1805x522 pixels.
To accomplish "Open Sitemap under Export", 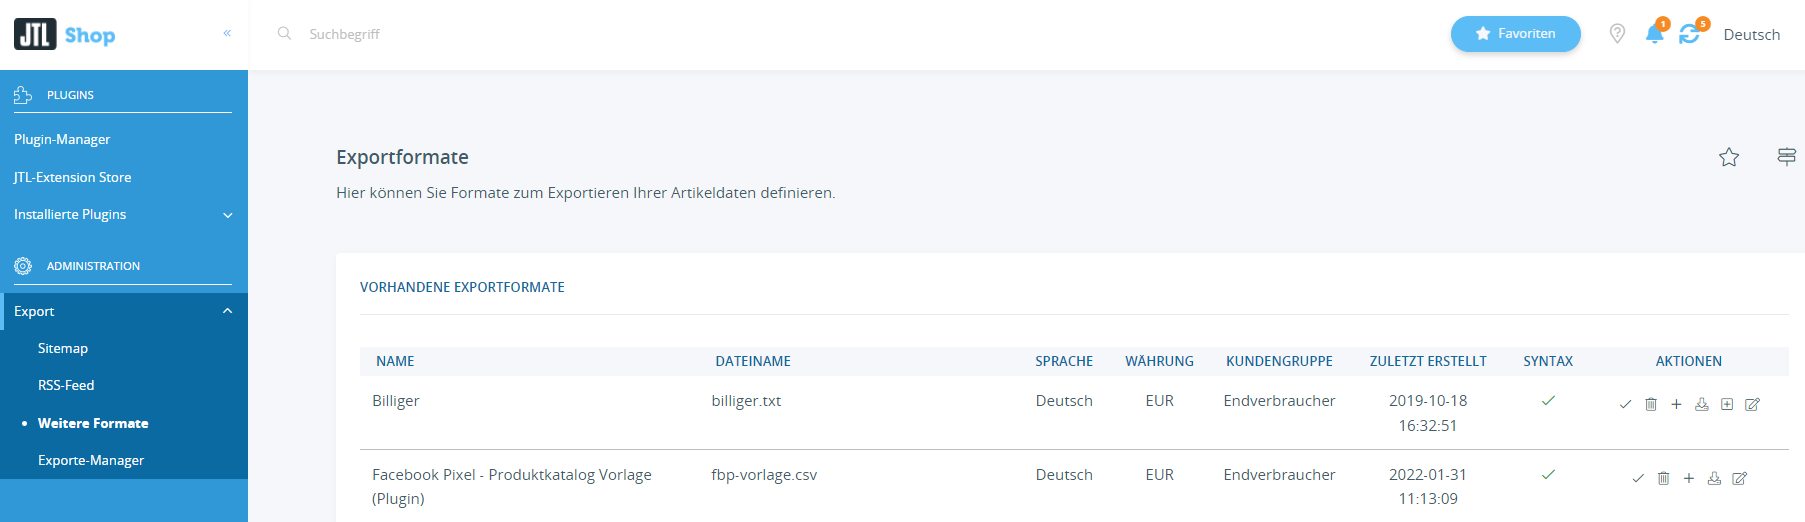I will (63, 348).
